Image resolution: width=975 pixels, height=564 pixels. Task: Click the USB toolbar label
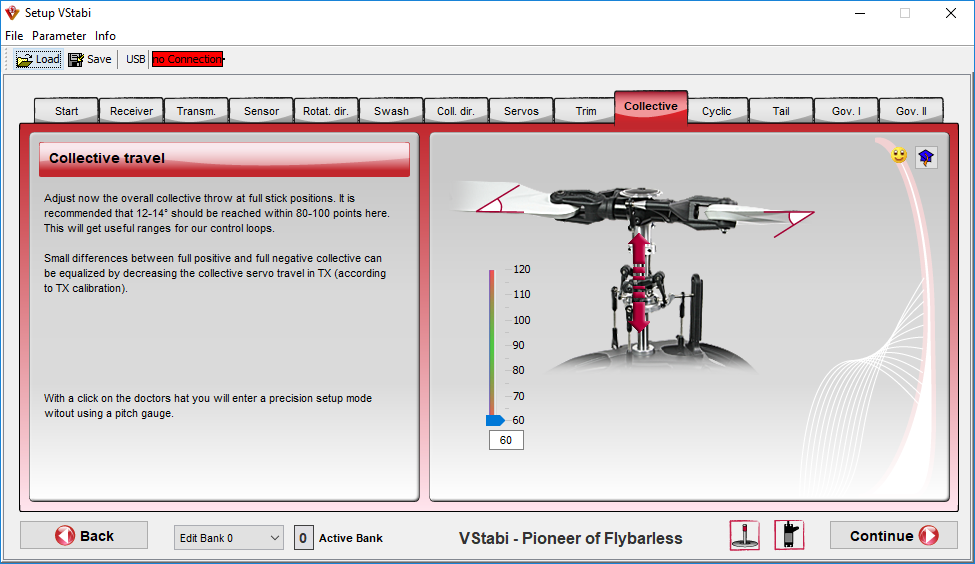[x=136, y=59]
